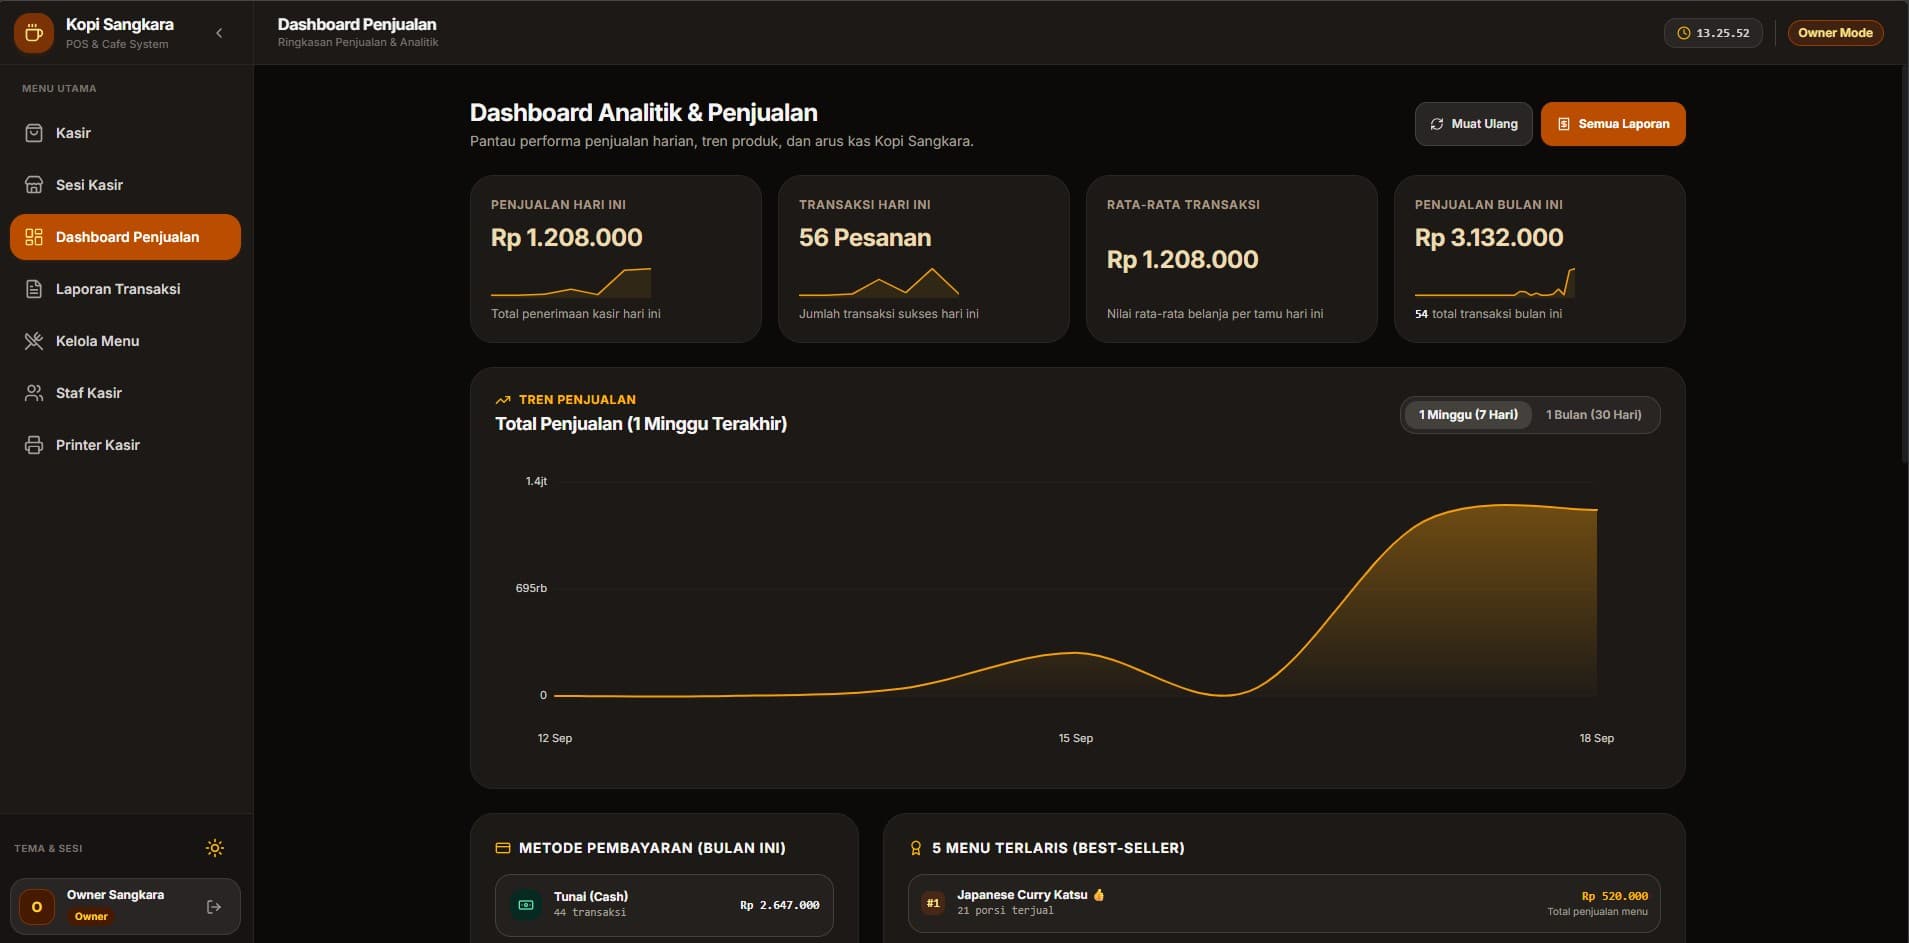
Task: Click the 15 Sep axis label
Action: click(1076, 738)
